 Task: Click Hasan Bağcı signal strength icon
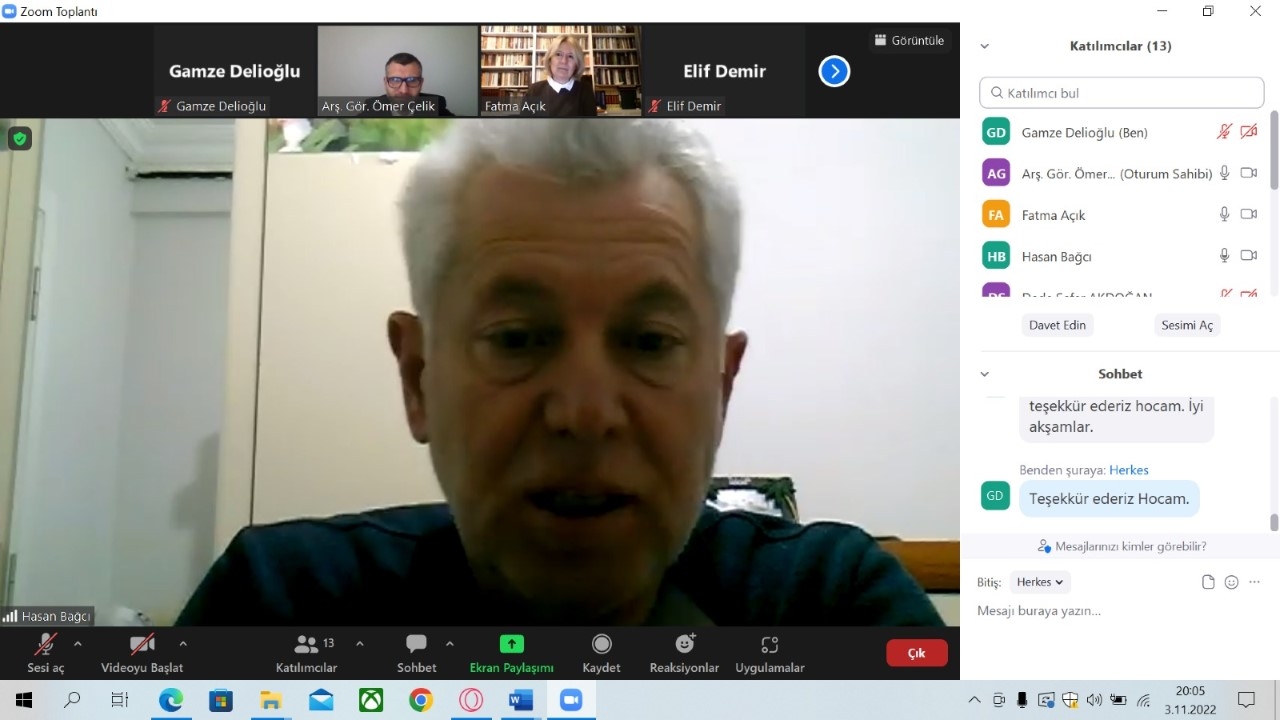pyautogui.click(x=10, y=616)
